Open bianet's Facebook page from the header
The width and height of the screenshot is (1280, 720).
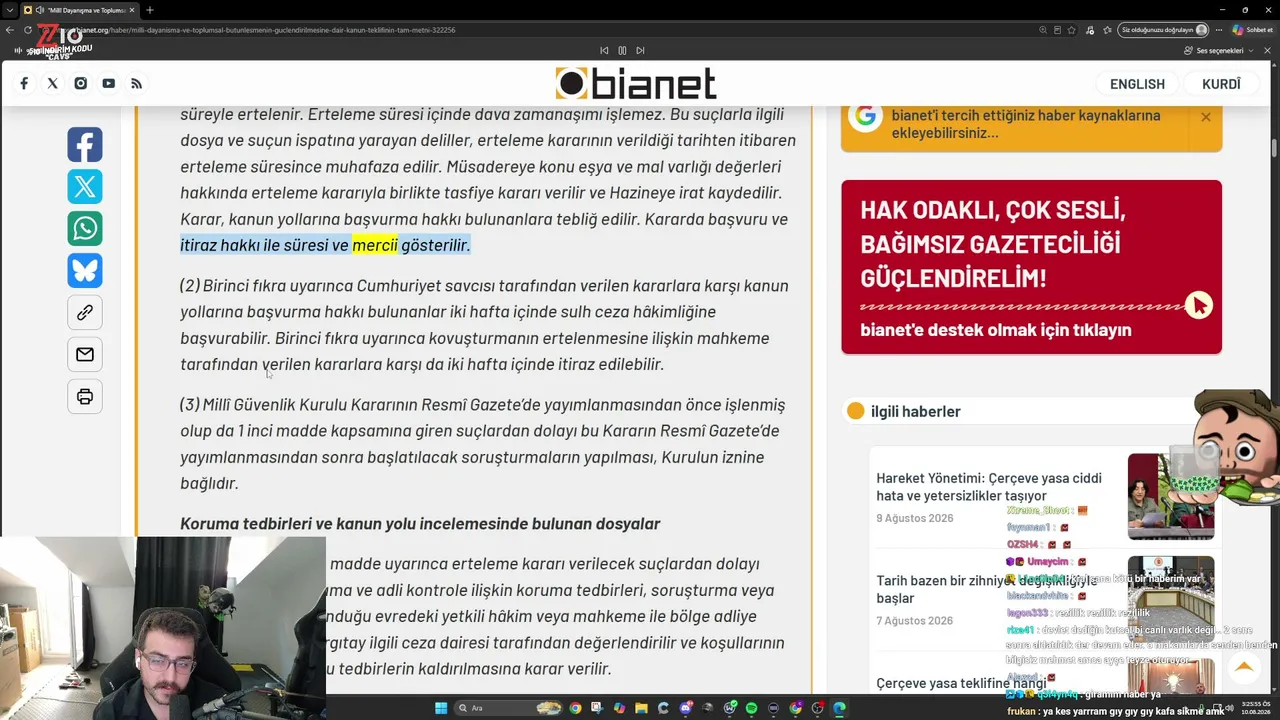point(24,84)
